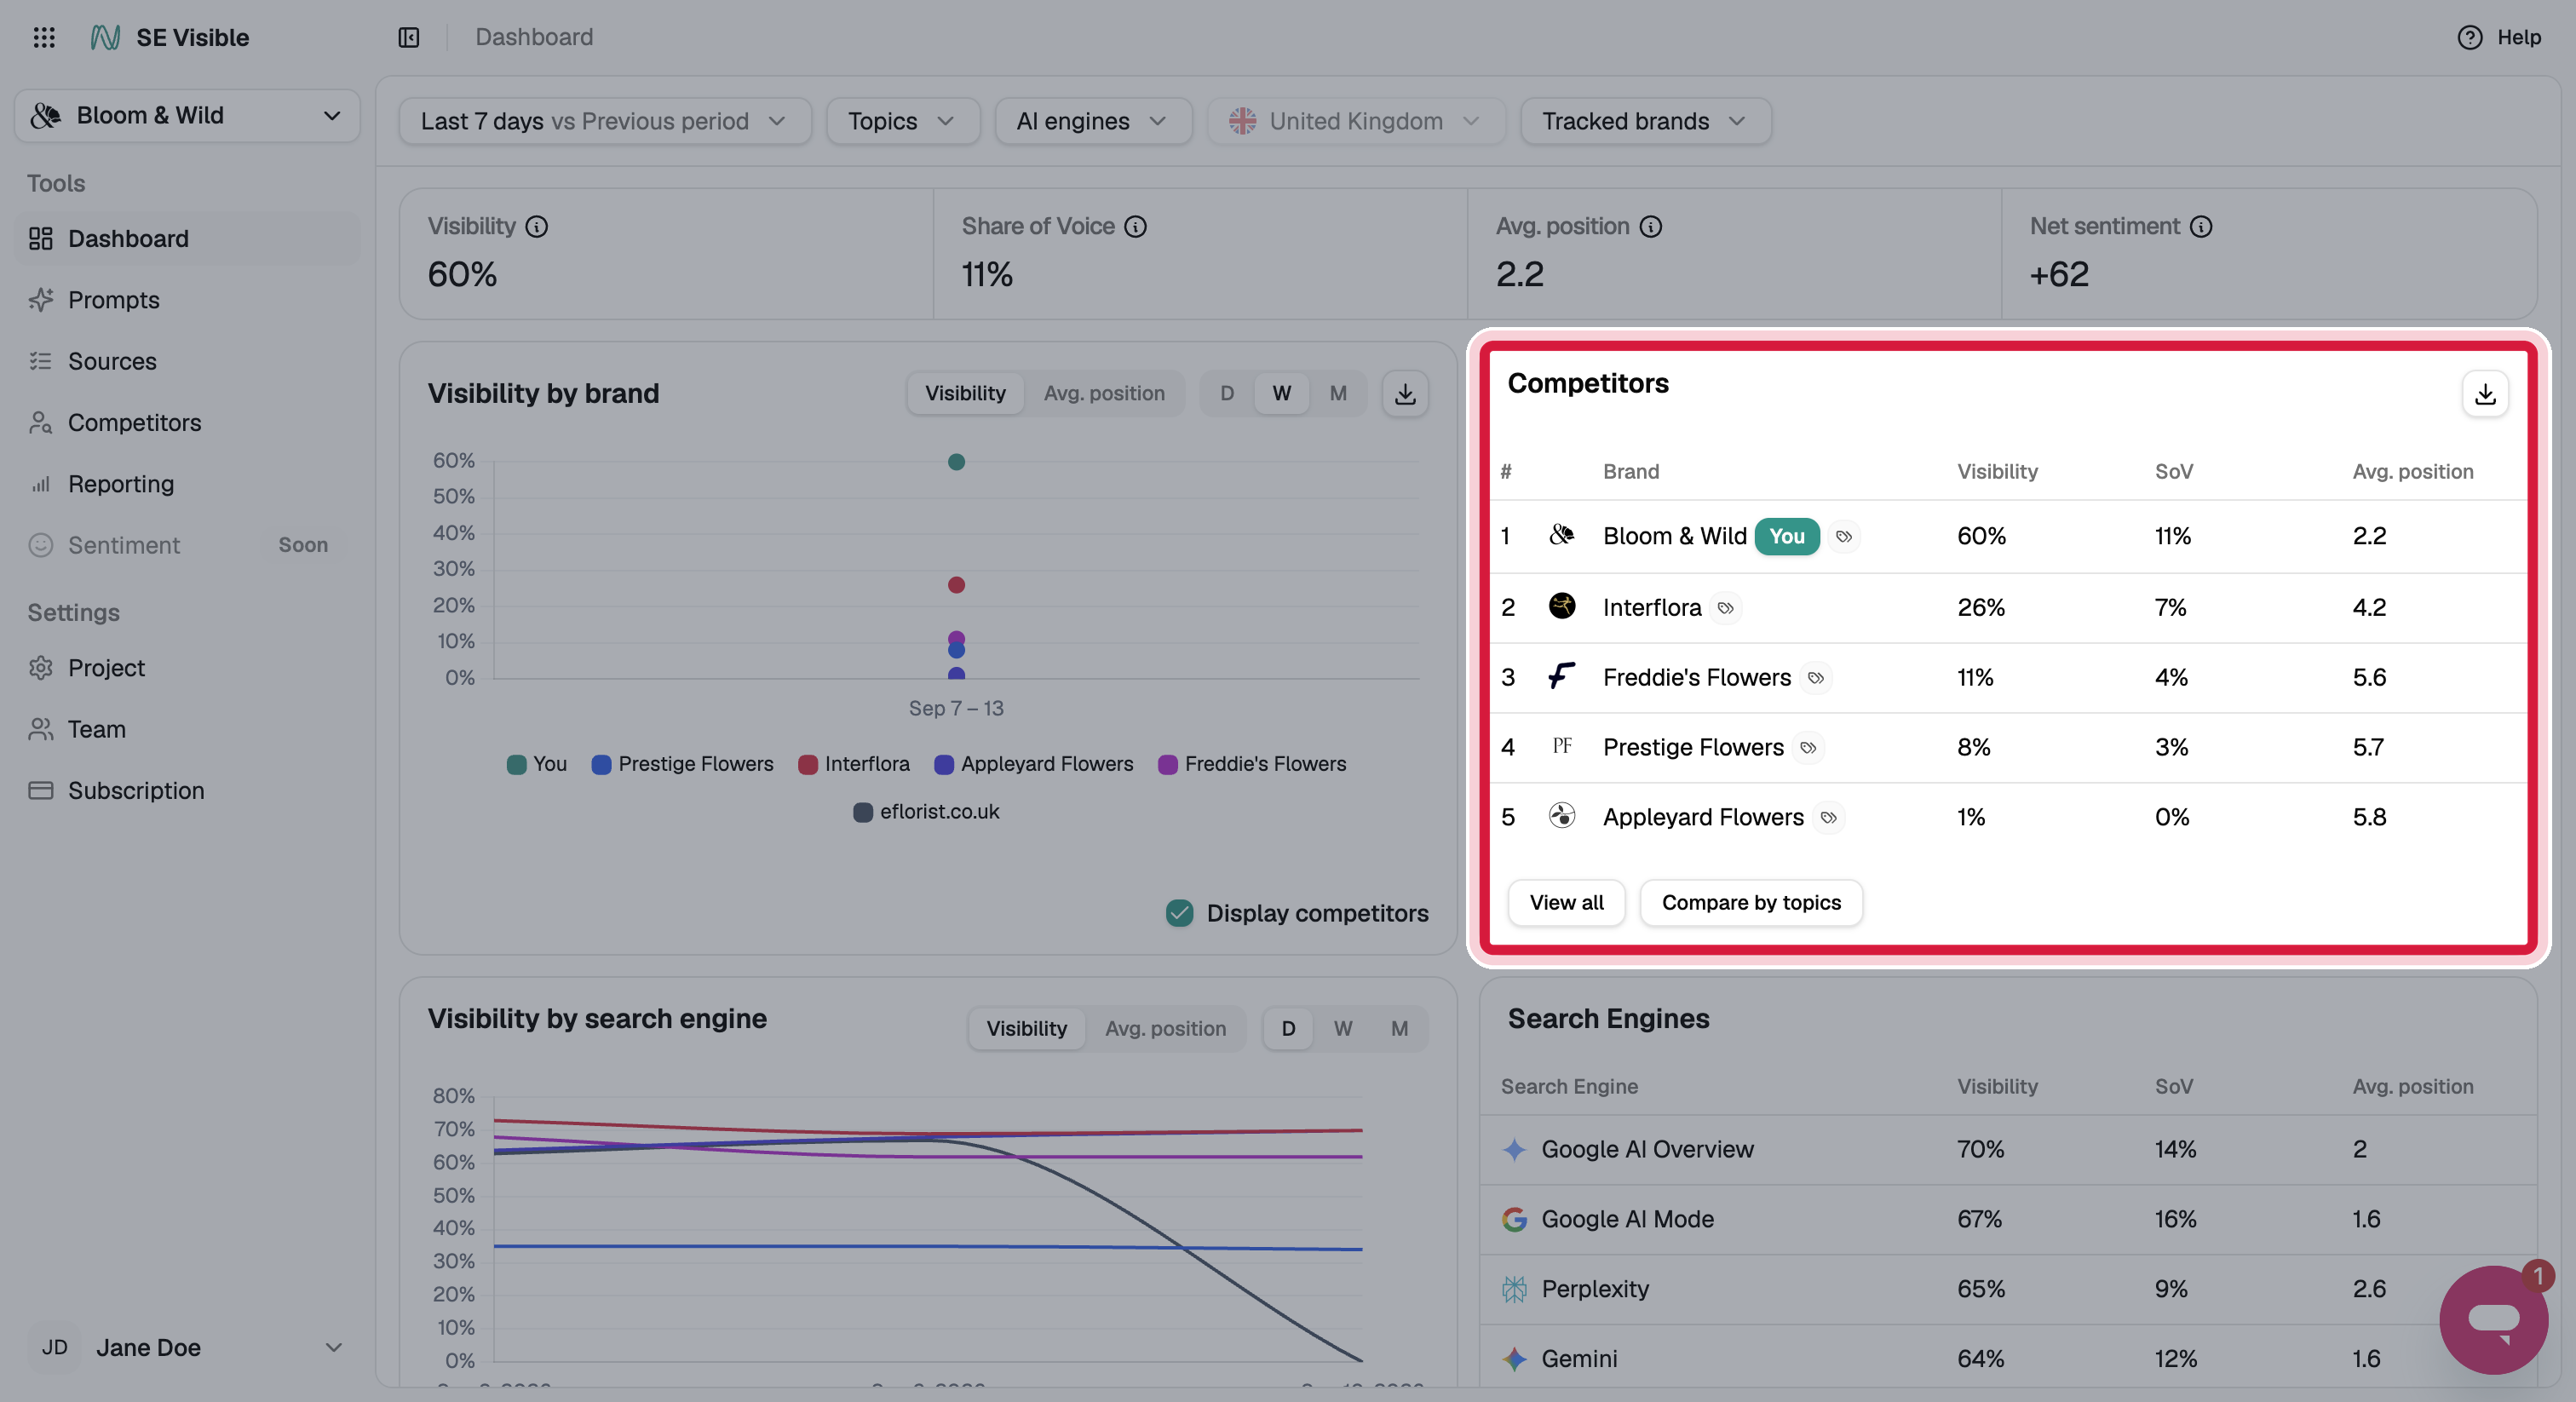
Task: Click the View all competitors button
Action: (1566, 903)
